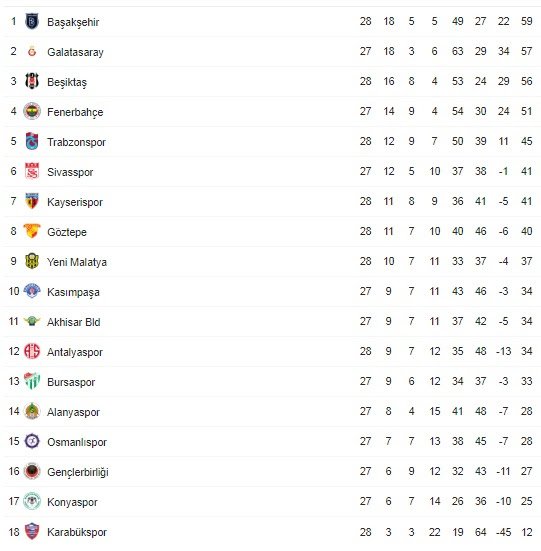The height and width of the screenshot is (551, 541).
Task: Open the Bursaspor team link
Action: (x=71, y=382)
